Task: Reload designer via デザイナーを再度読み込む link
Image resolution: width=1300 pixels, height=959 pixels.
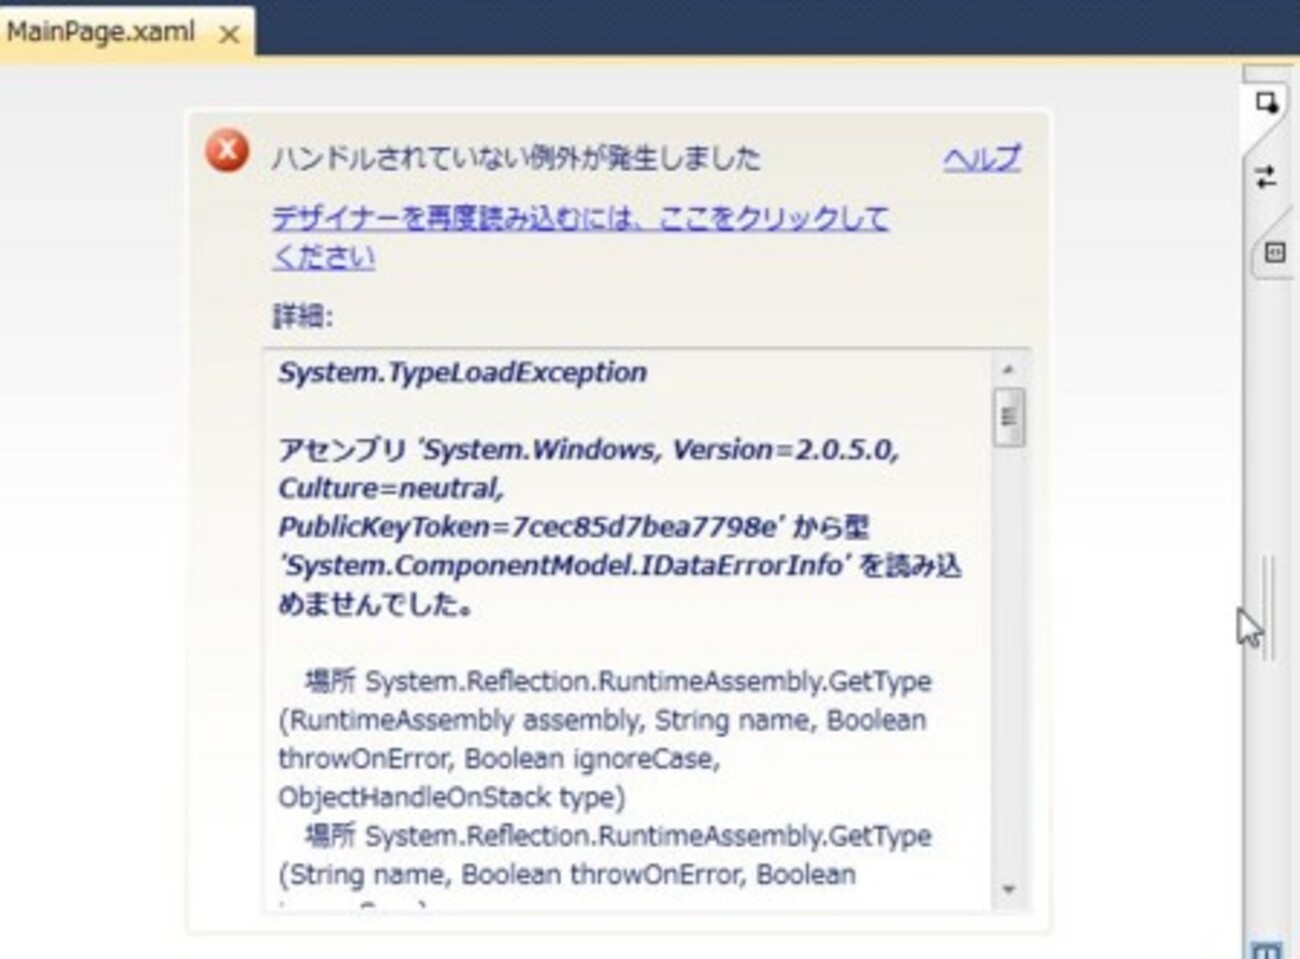Action: click(580, 237)
